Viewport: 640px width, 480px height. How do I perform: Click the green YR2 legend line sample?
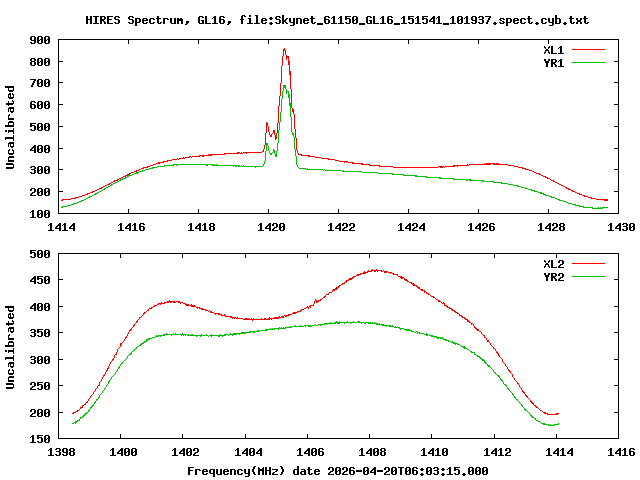[588, 277]
